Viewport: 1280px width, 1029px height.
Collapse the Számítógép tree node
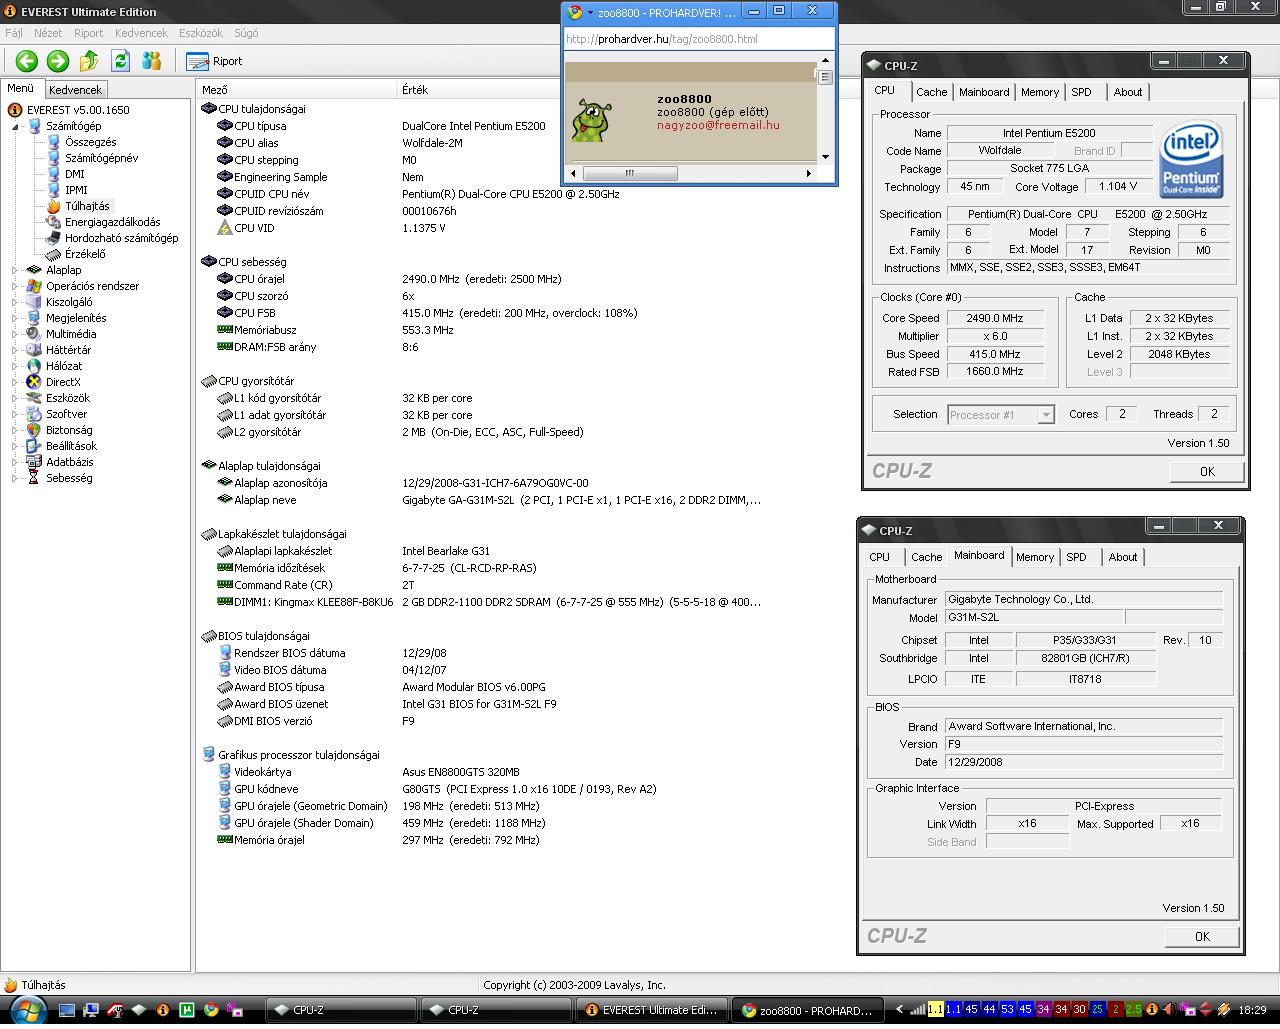pyautogui.click(x=15, y=126)
